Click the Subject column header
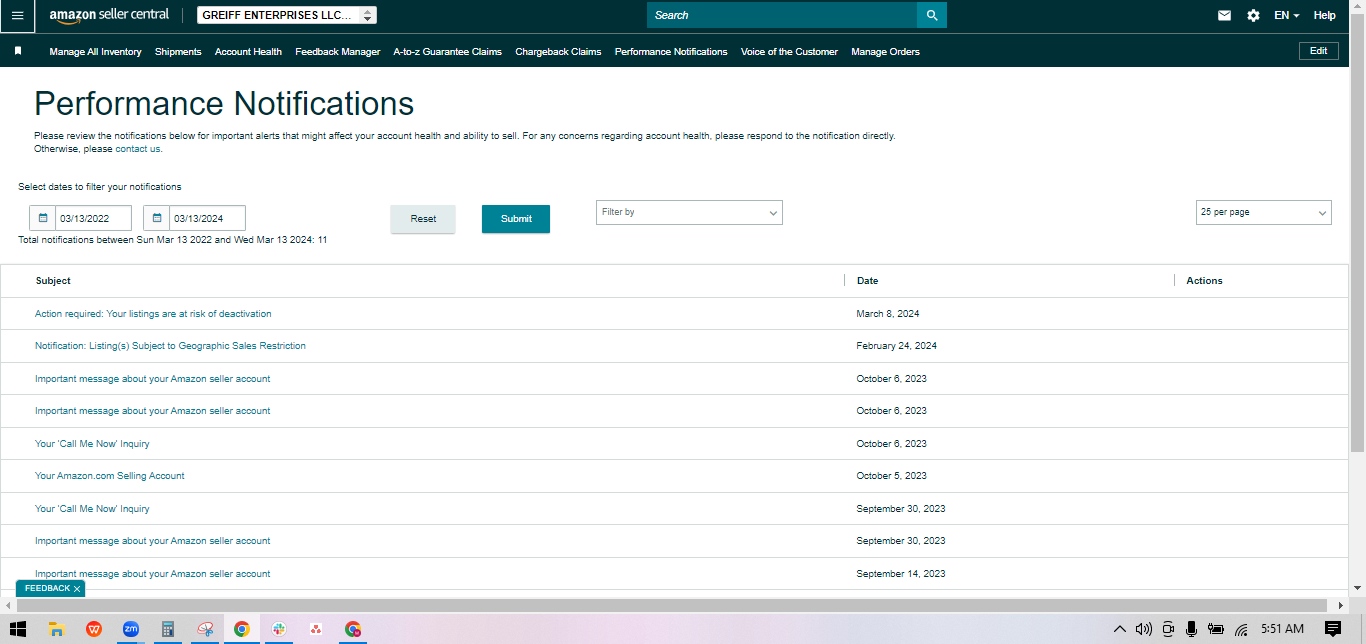 point(53,281)
